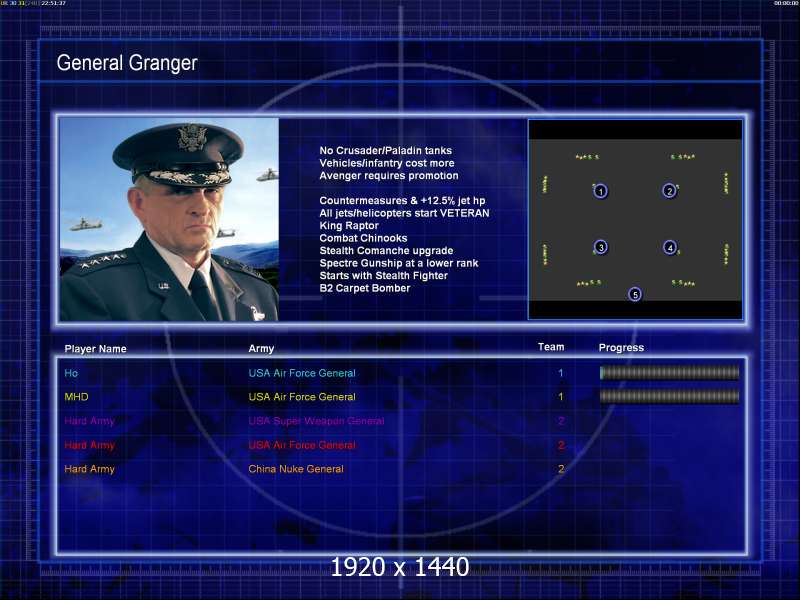Select the line "No Crusader/Paladin tanks"
The height and width of the screenshot is (600, 800).
pos(385,151)
